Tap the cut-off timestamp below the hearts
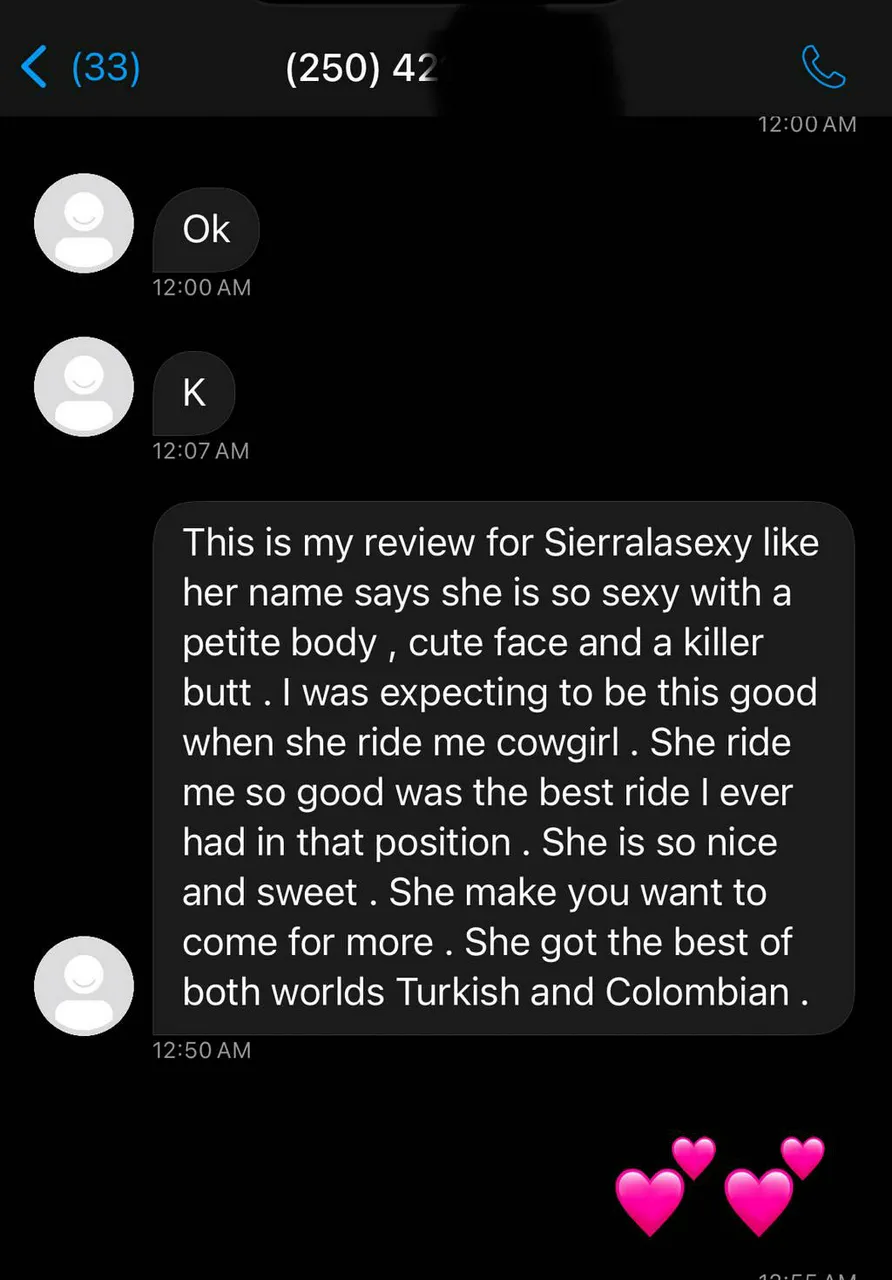 click(807, 1273)
